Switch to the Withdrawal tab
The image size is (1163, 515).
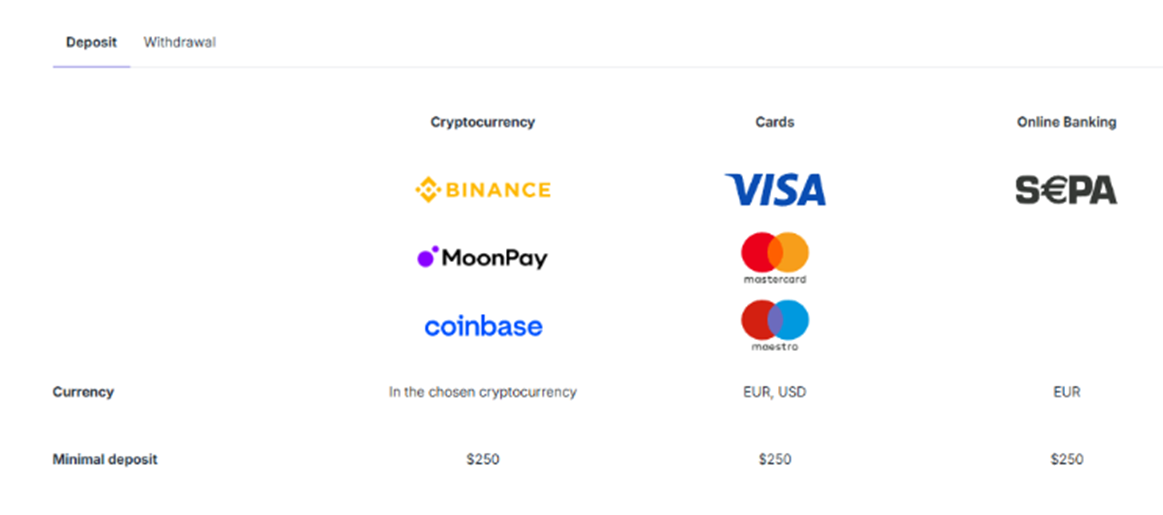point(180,42)
